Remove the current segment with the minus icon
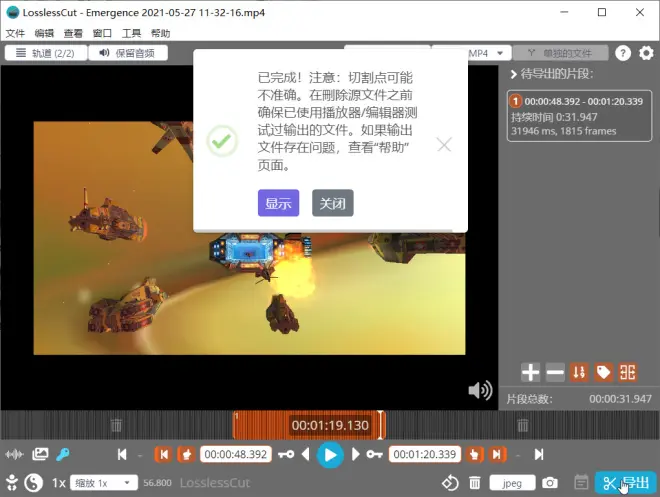 click(x=555, y=372)
